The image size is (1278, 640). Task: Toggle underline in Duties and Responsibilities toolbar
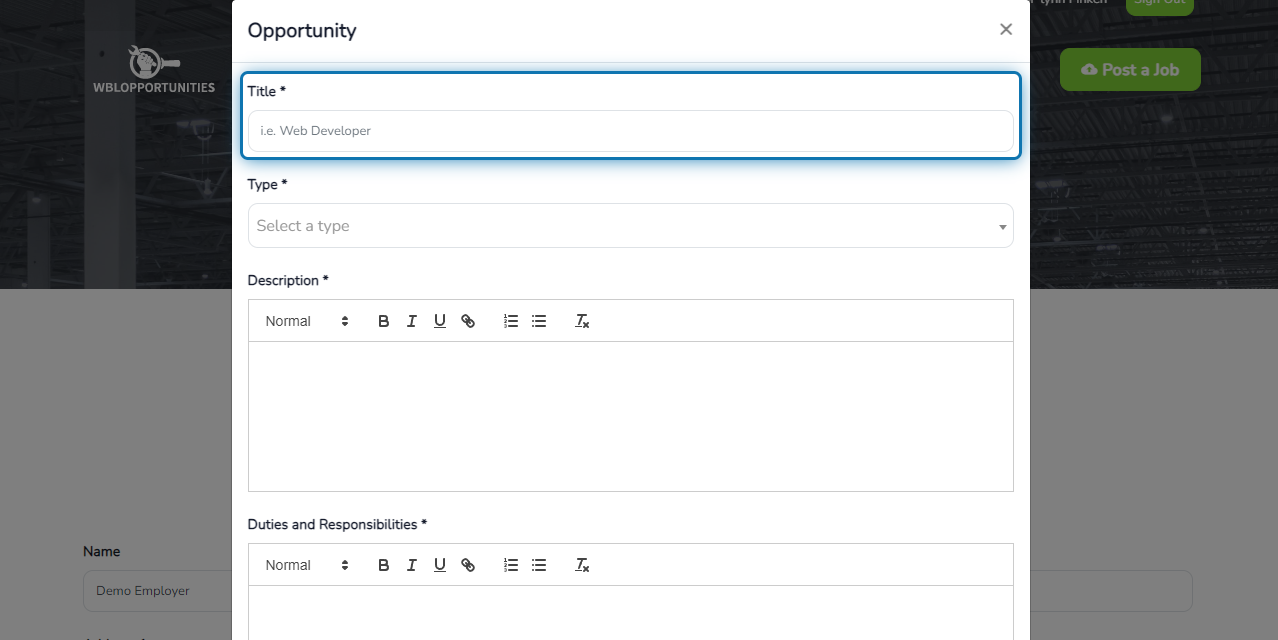click(x=439, y=565)
